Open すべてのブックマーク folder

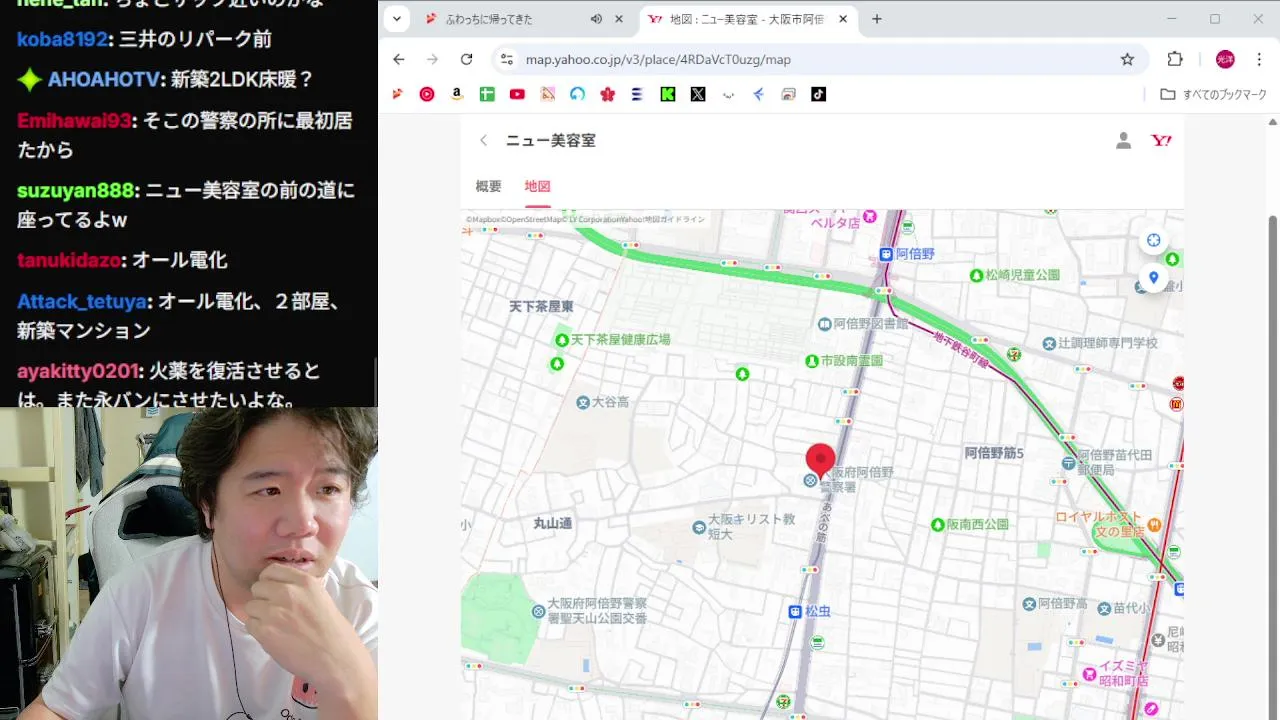coord(1213,94)
